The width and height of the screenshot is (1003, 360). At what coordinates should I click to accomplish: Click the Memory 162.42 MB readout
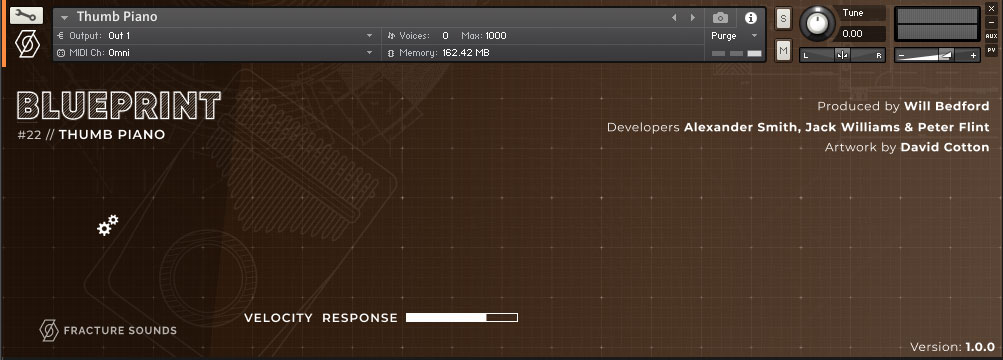pyautogui.click(x=439, y=53)
